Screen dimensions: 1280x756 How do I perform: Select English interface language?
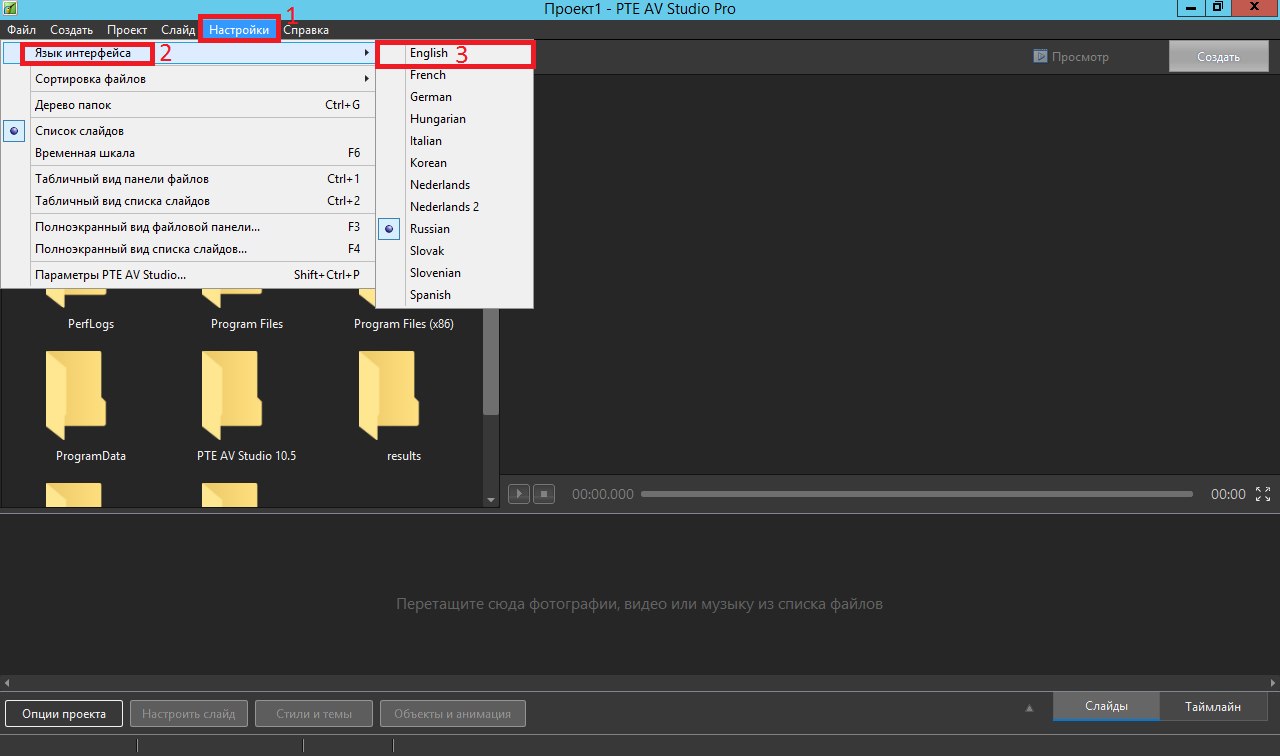click(455, 53)
